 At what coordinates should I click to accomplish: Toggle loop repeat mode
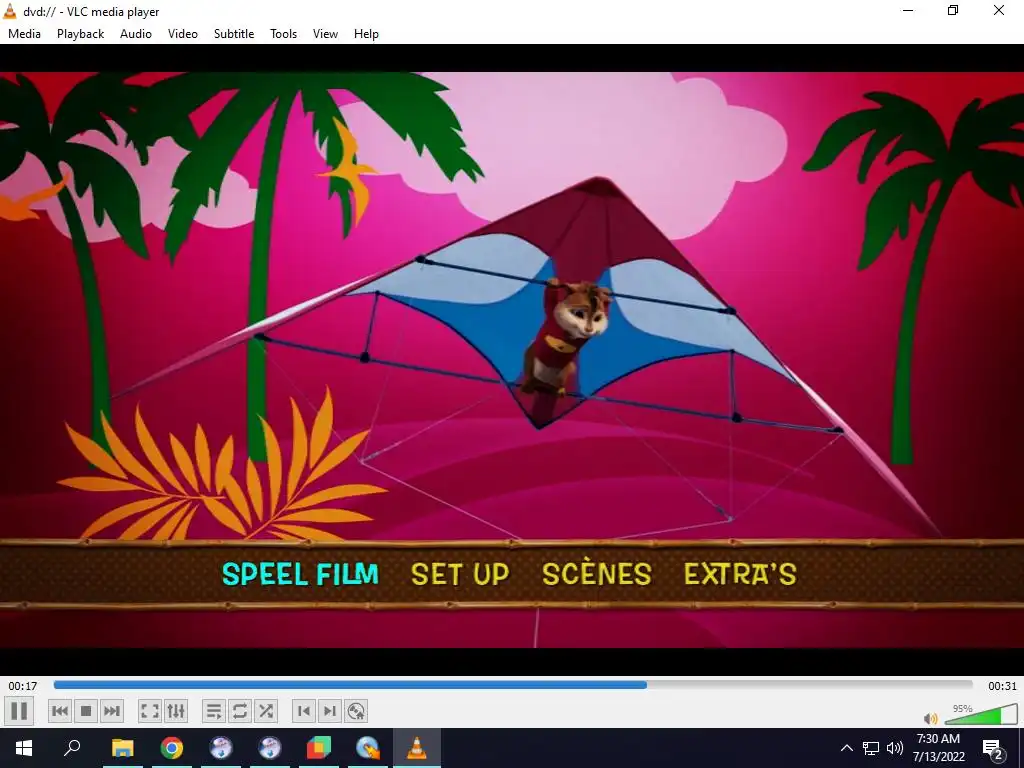[x=240, y=711]
